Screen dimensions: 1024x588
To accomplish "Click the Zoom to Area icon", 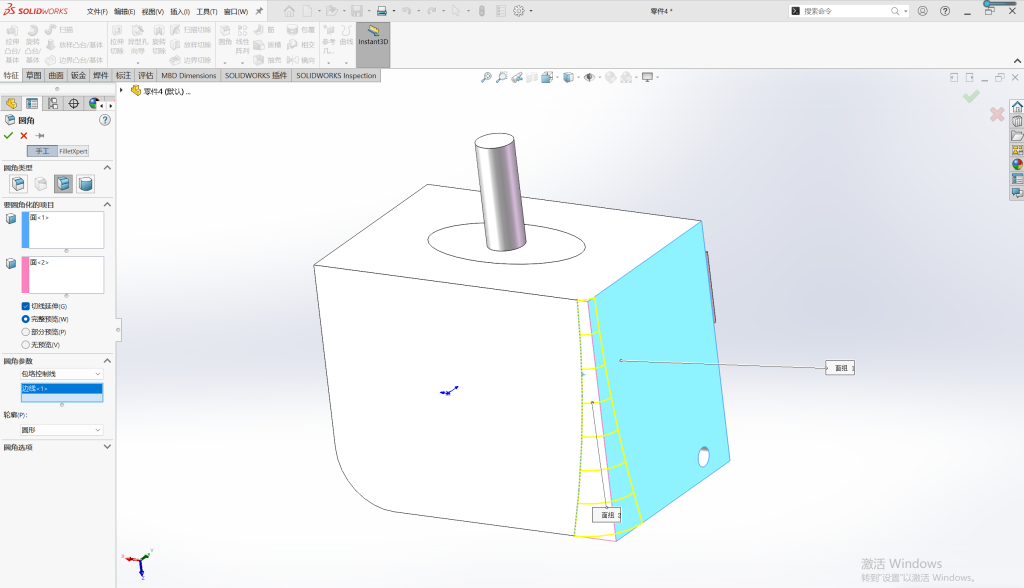I will click(x=502, y=77).
